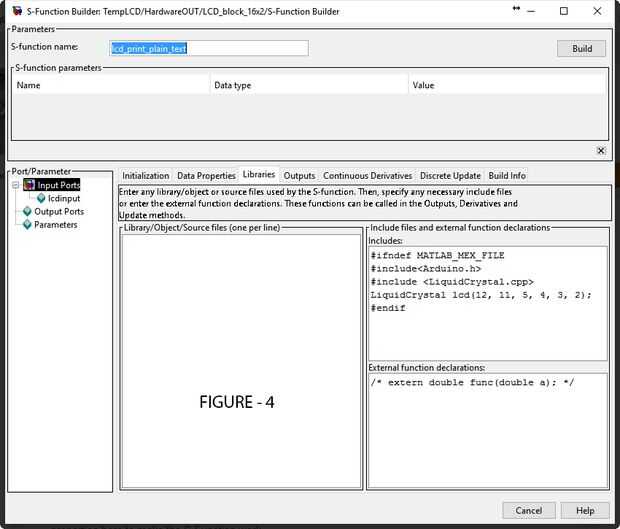
Task: Click the Cancel button
Action: (x=529, y=510)
